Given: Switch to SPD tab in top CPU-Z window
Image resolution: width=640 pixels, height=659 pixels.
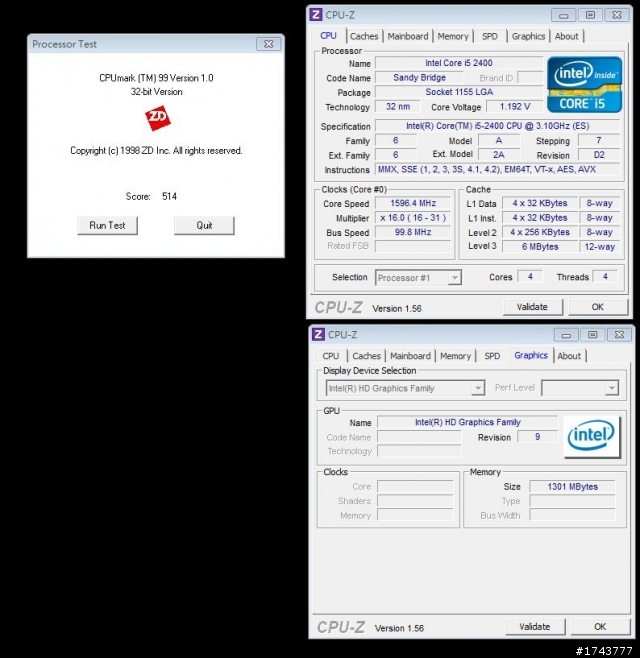Looking at the screenshot, I should [490, 36].
